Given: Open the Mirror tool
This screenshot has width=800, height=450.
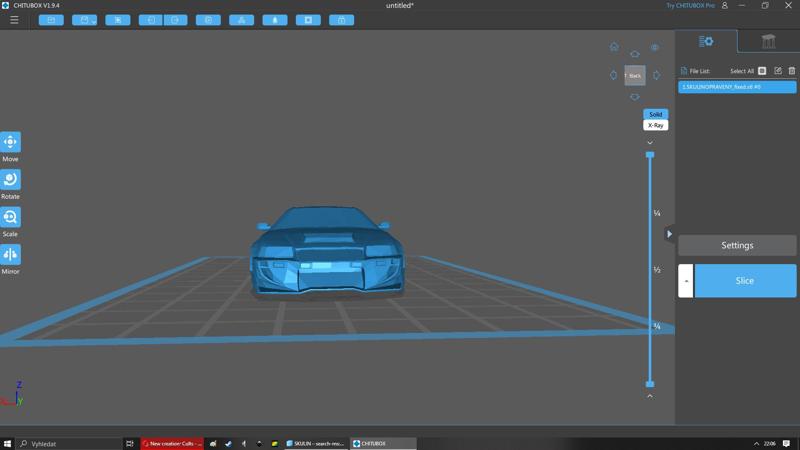Looking at the screenshot, I should point(10,254).
